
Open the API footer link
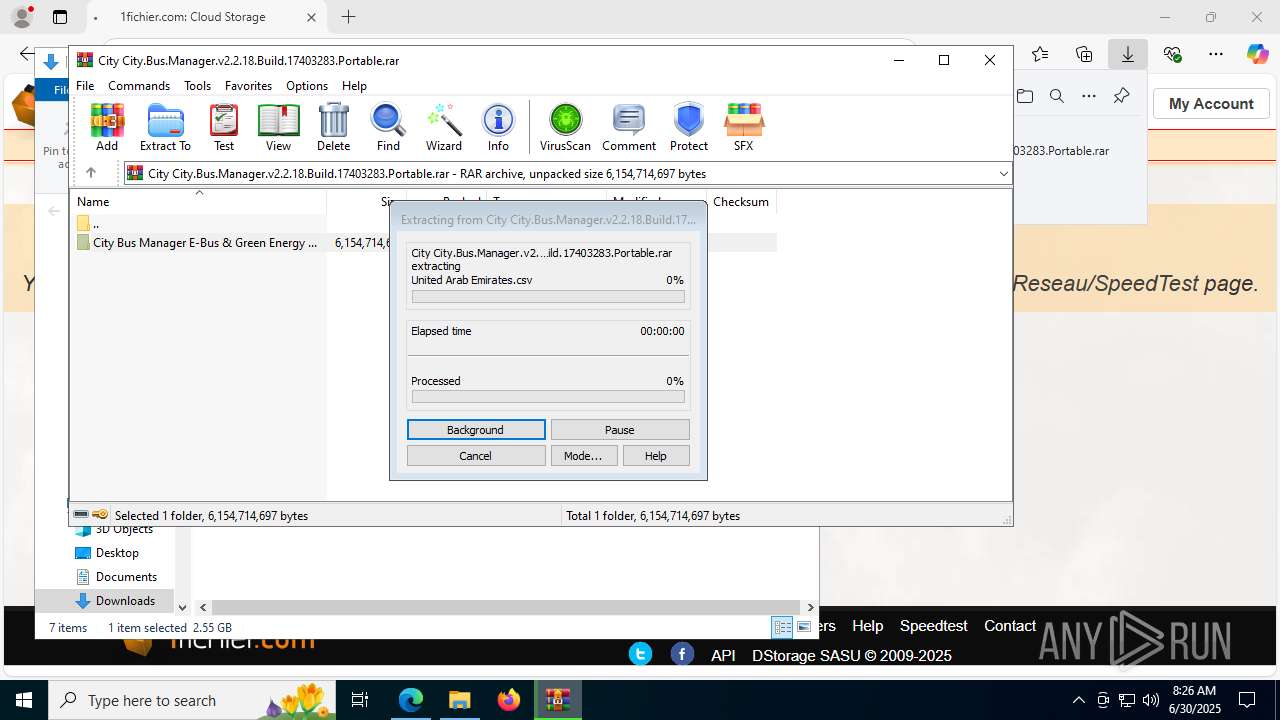tap(723, 656)
